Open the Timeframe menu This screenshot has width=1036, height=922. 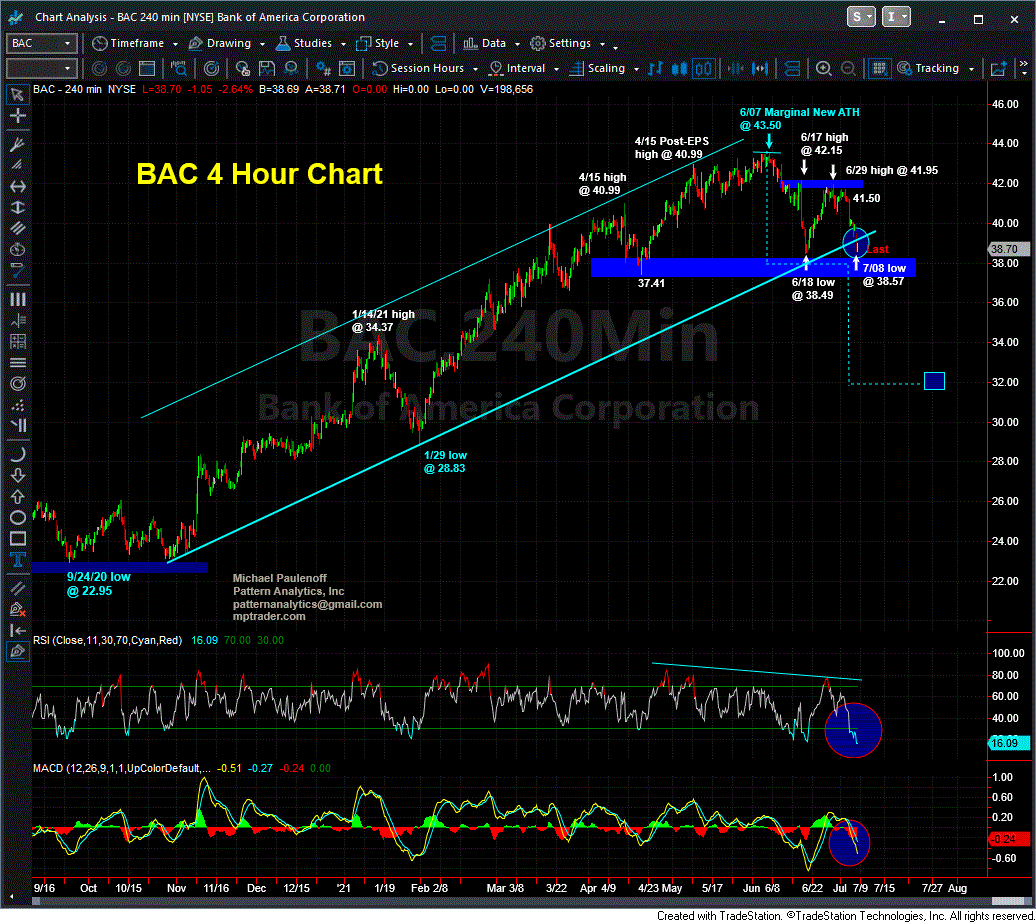coord(135,44)
